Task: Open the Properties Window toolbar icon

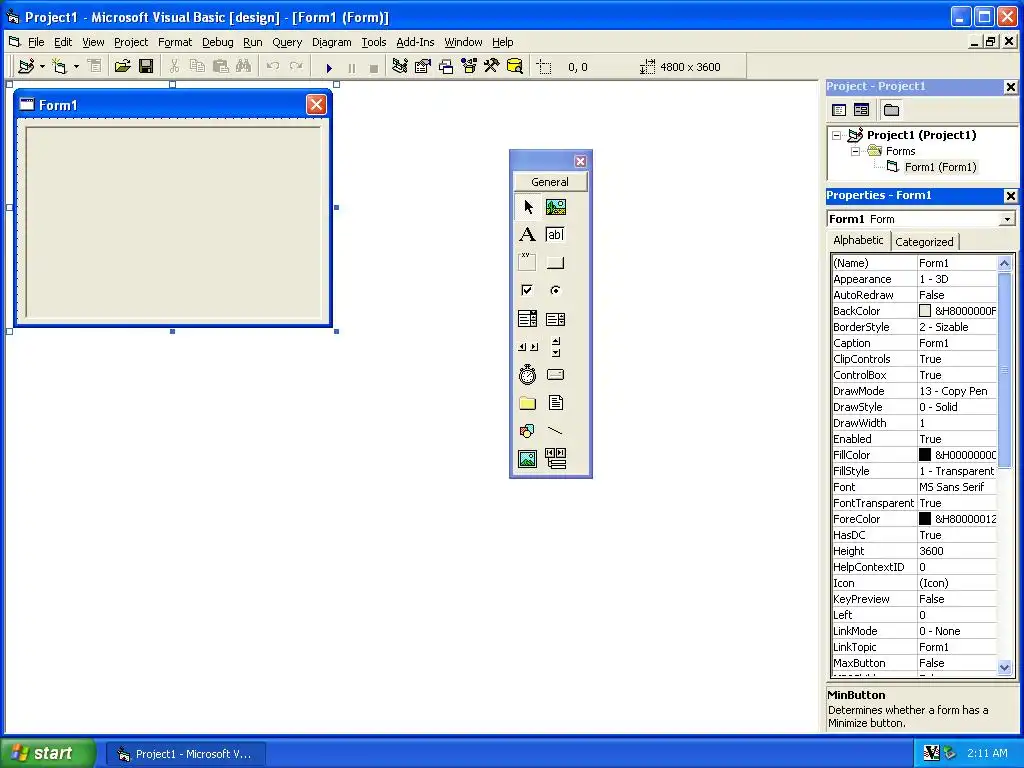Action: [423, 66]
